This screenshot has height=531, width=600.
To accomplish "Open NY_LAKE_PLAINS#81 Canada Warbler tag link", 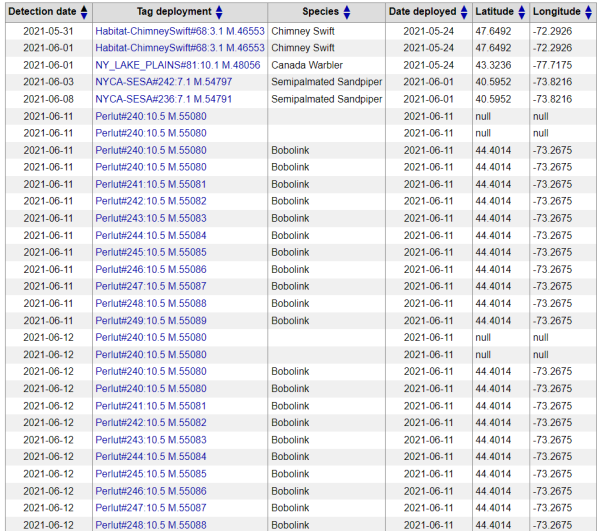I will (178, 65).
